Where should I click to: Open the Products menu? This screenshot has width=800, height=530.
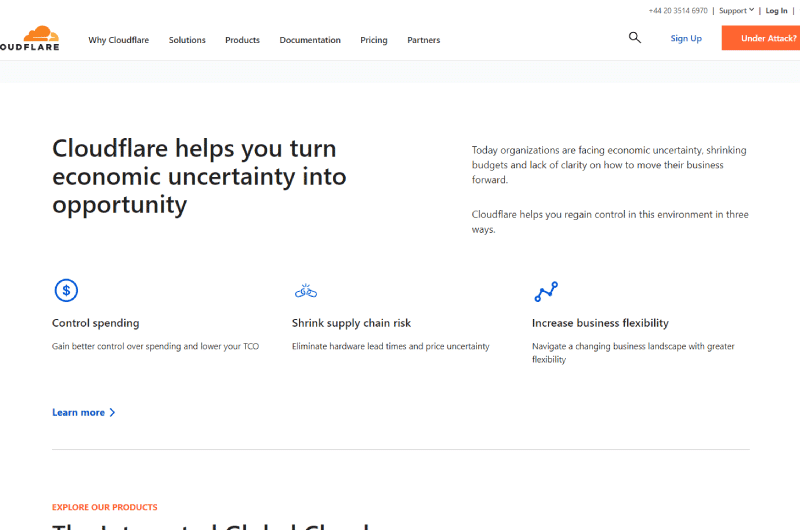[x=242, y=40]
